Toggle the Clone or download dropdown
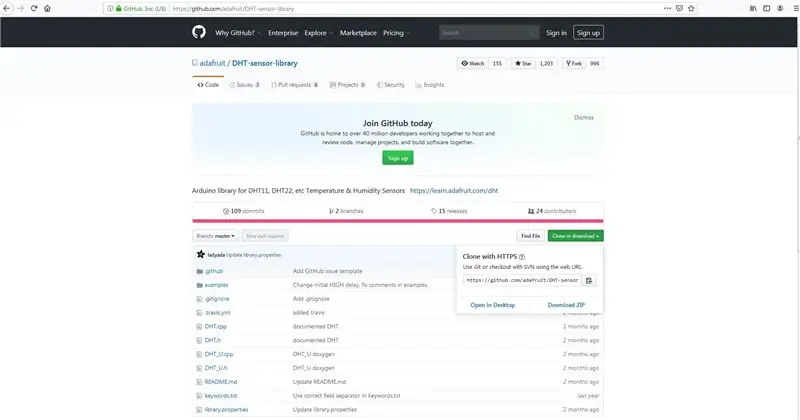Screen dimensions: 800x420 [x=576, y=236]
